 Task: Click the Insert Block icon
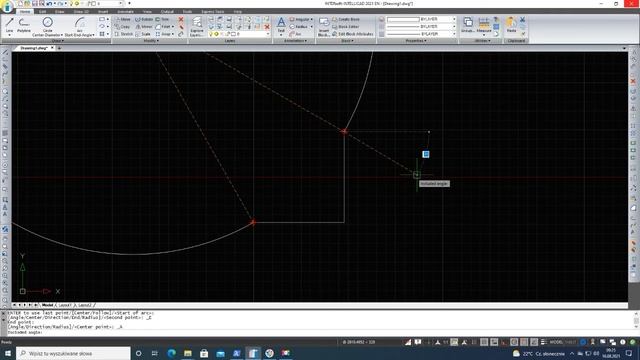coord(324,27)
